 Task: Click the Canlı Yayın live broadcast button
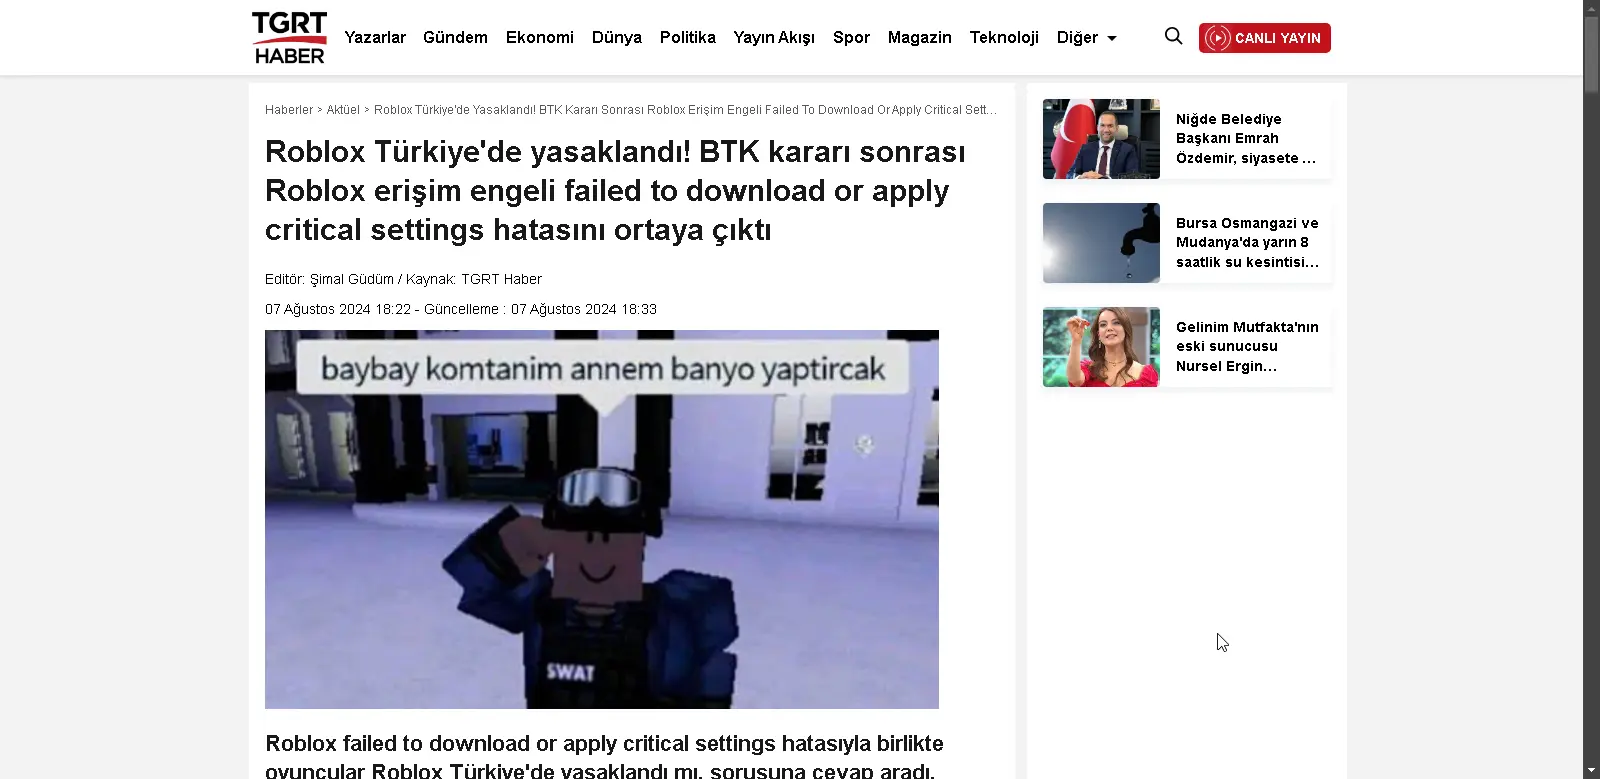tap(1265, 38)
